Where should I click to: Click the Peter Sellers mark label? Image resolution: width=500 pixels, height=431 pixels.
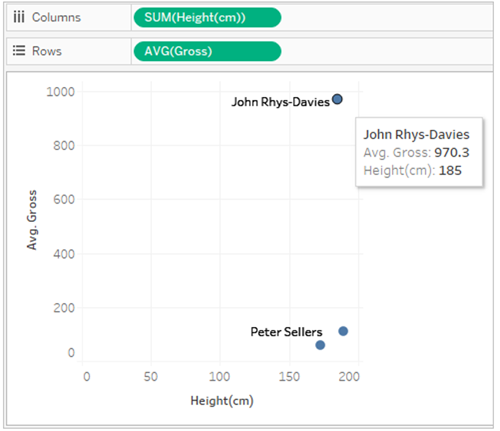286,332
